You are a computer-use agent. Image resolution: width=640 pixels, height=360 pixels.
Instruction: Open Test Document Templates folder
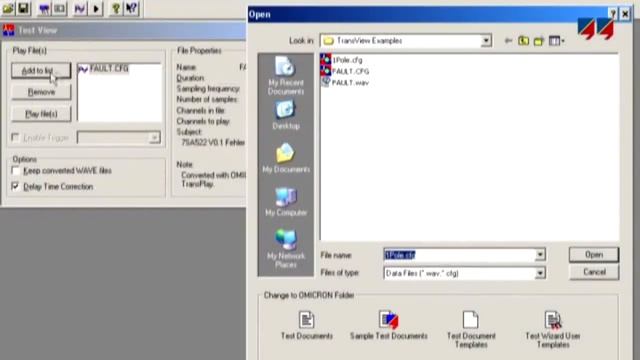(x=471, y=330)
